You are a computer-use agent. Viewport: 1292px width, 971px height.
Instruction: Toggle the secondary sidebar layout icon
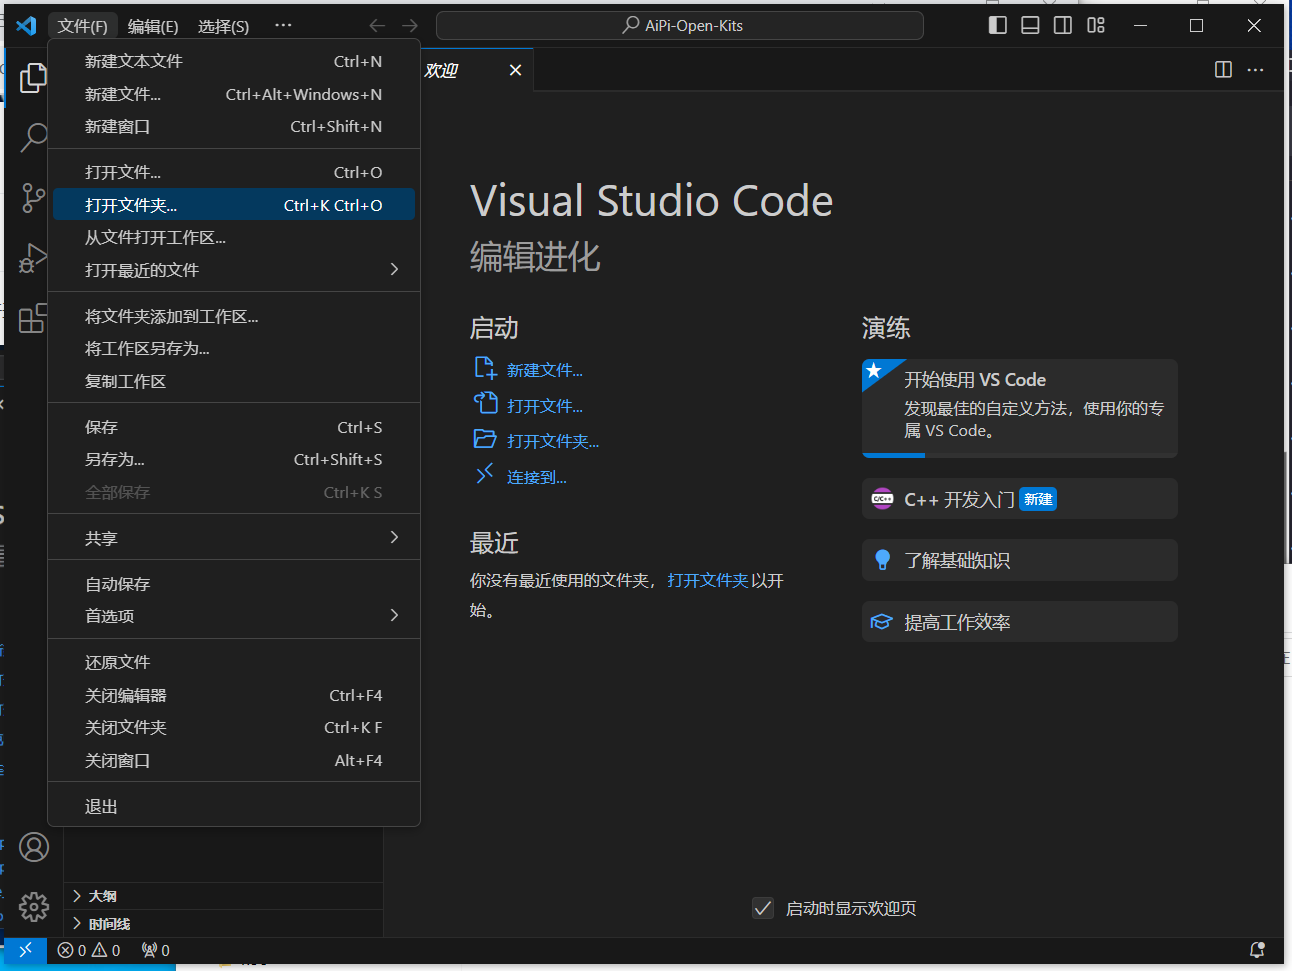1063,25
